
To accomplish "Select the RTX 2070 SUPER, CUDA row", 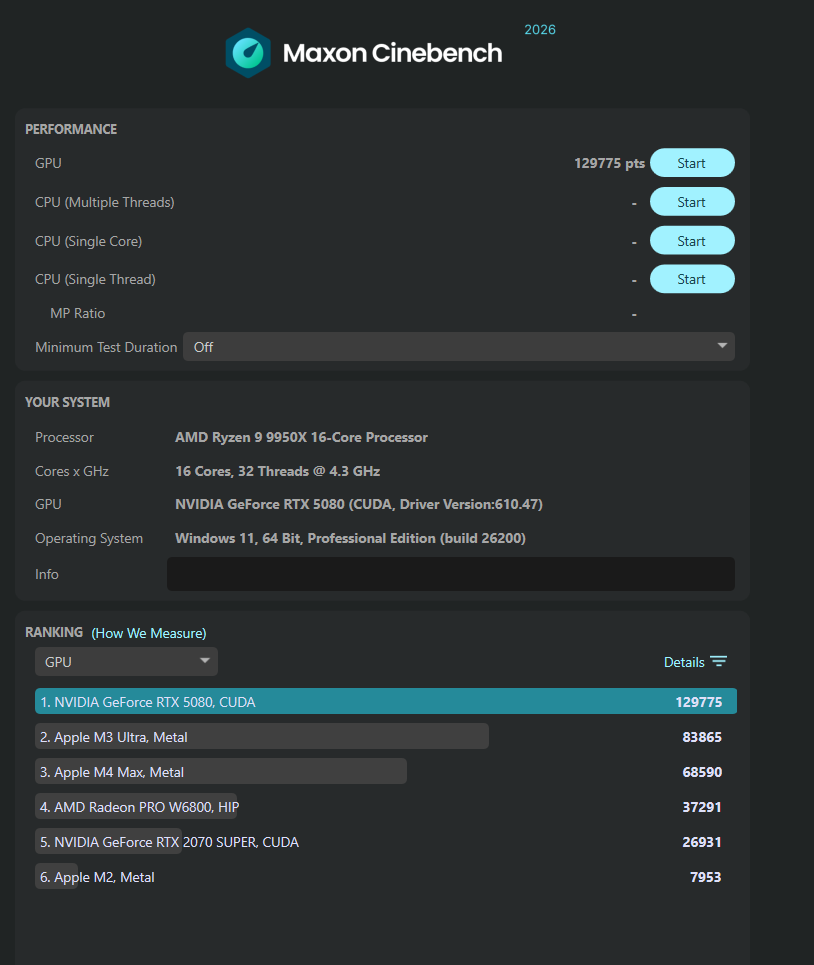I will click(x=386, y=842).
